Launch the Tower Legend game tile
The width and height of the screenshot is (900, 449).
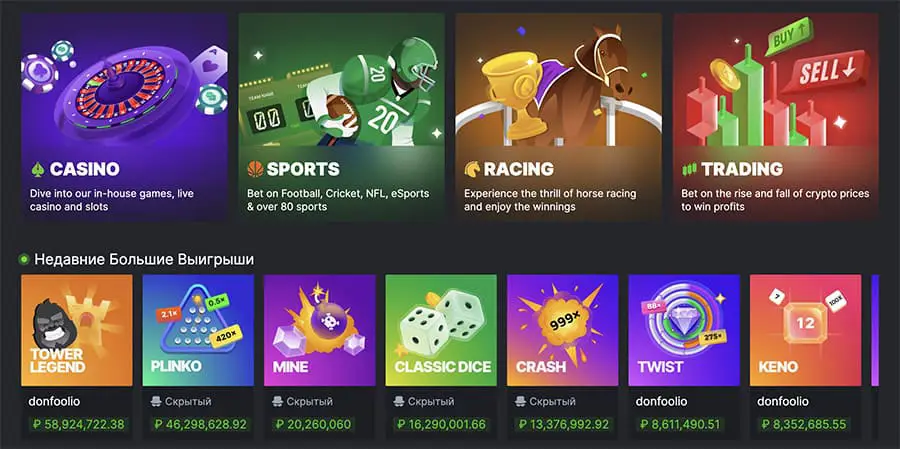(x=77, y=330)
